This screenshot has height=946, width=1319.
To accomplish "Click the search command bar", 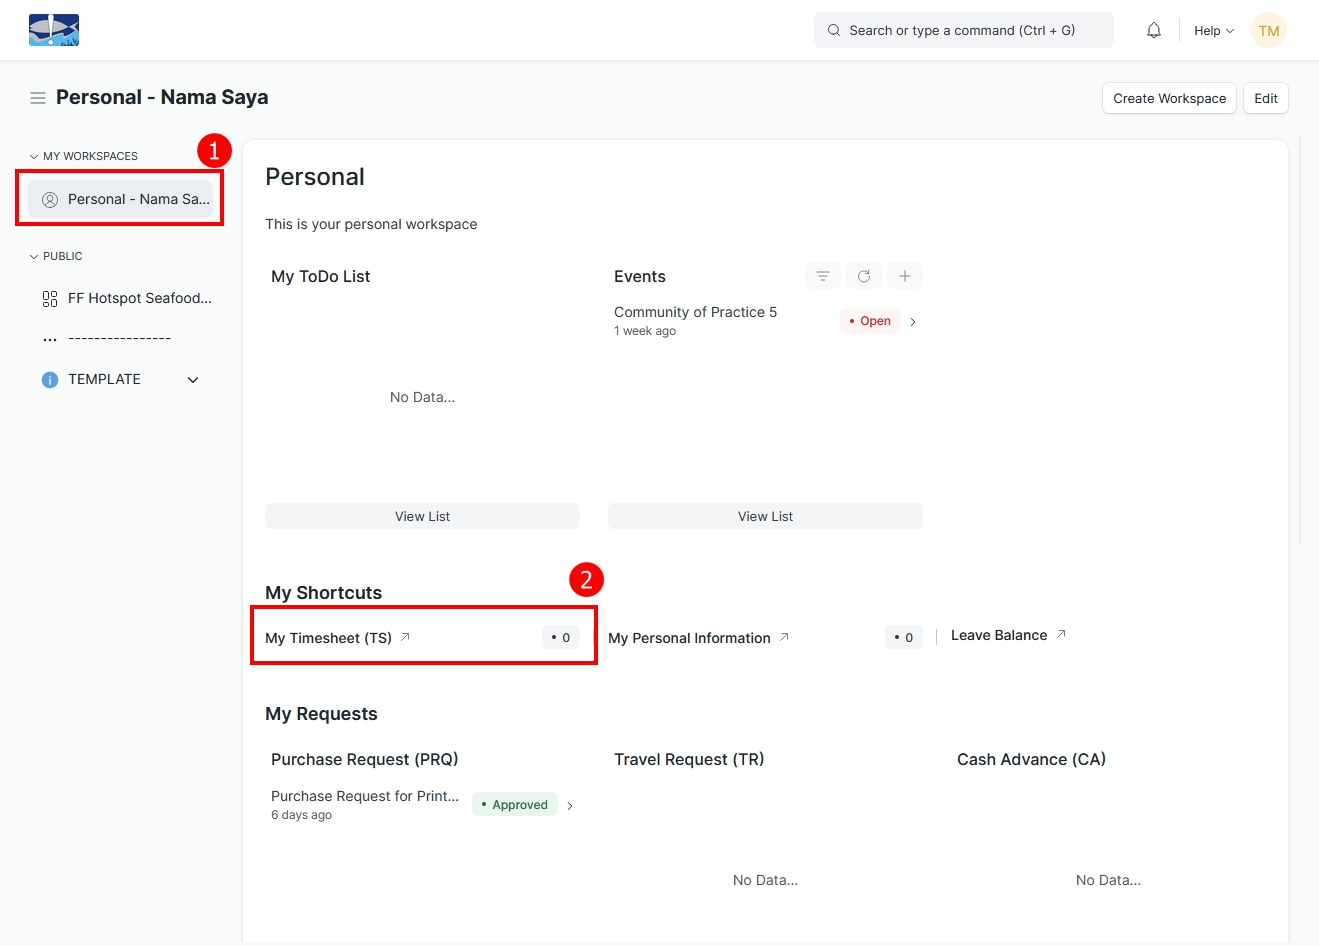I will 962,30.
